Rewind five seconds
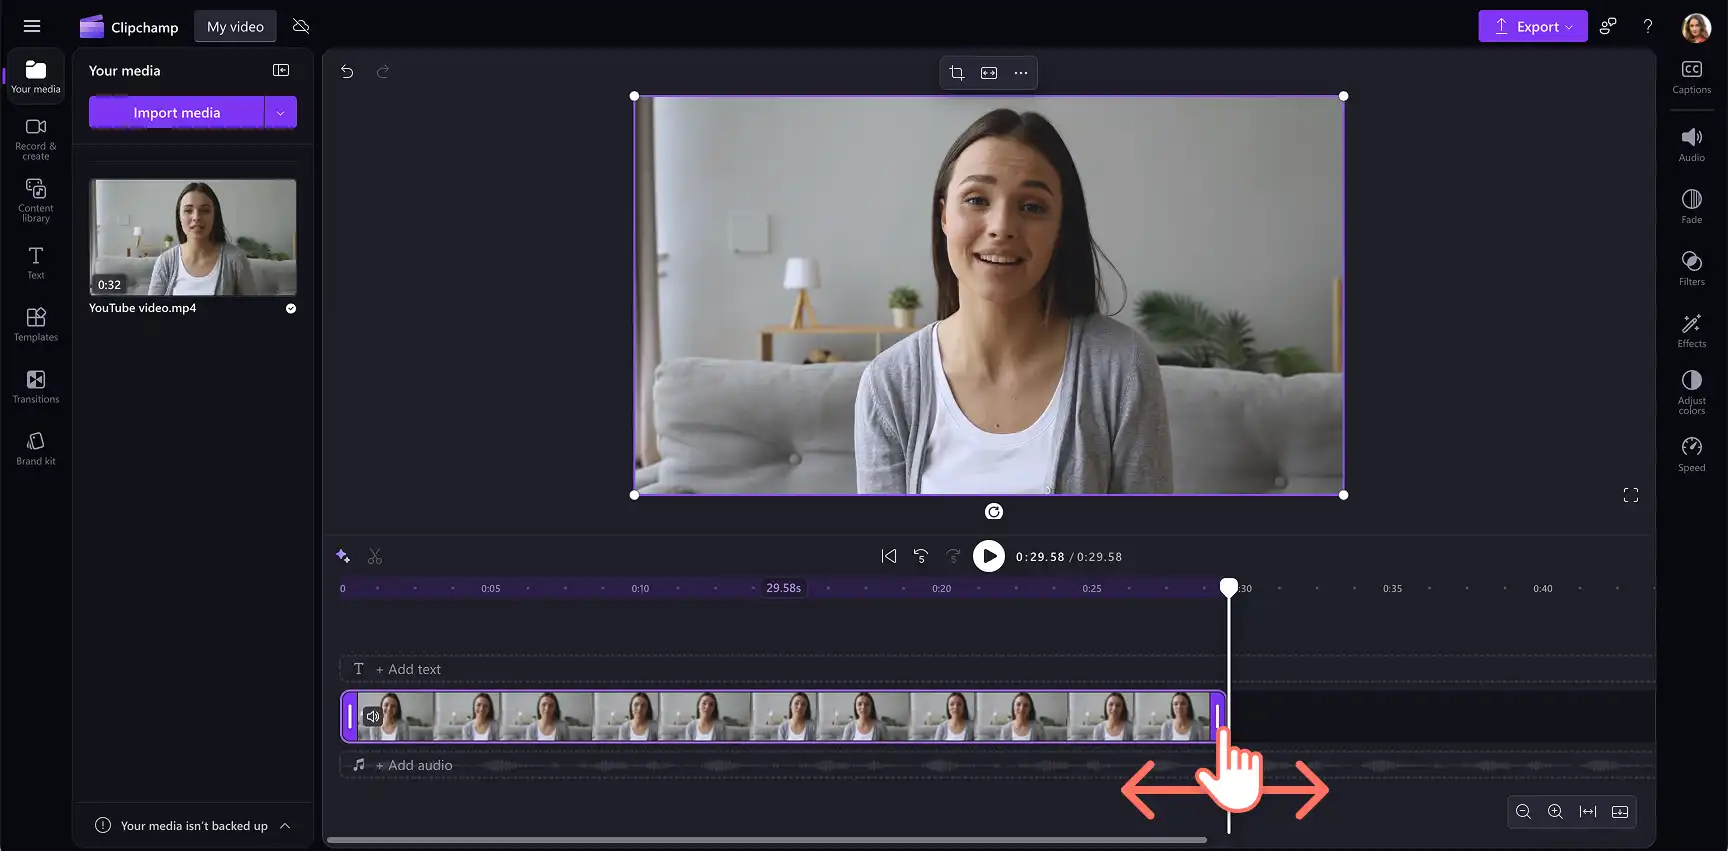The height and width of the screenshot is (851, 1728). coord(921,556)
